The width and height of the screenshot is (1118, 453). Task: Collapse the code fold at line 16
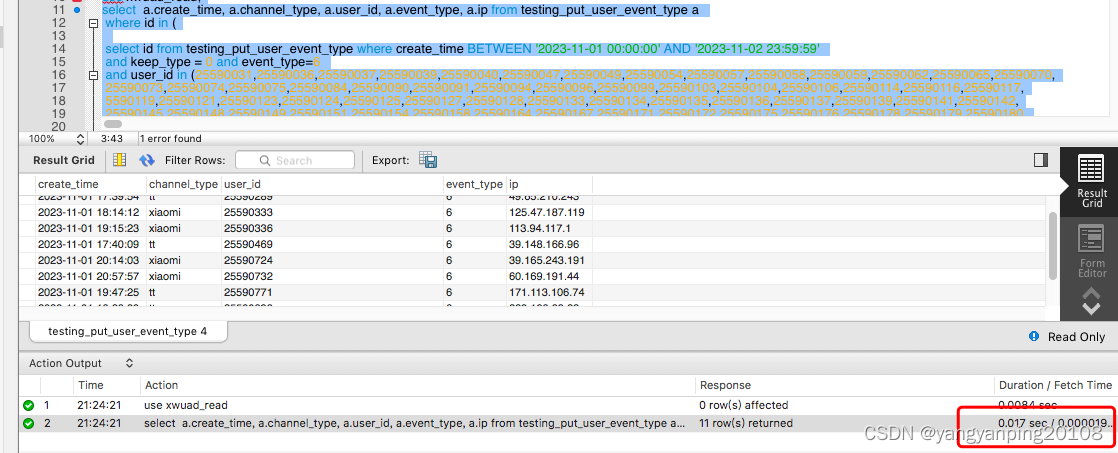tap(93, 75)
